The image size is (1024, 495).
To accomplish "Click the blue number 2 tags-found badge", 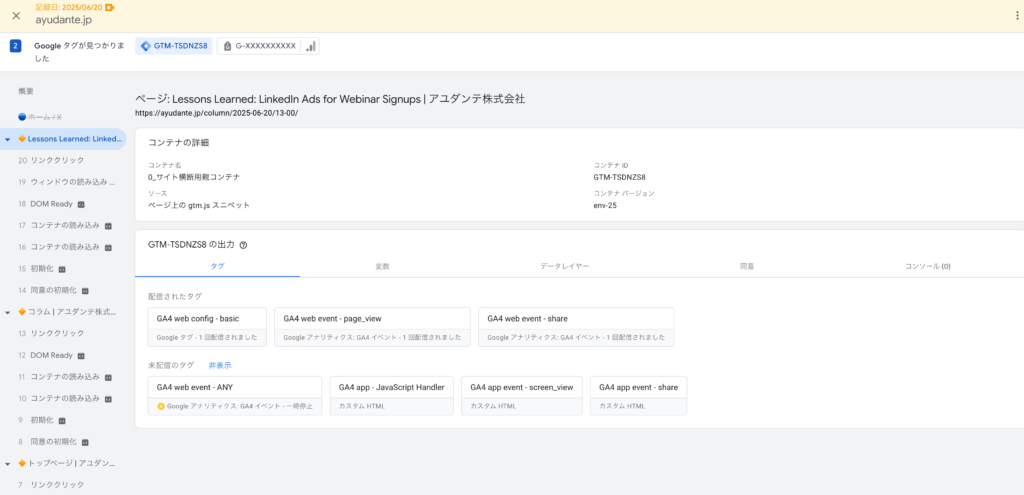I will [x=16, y=46].
